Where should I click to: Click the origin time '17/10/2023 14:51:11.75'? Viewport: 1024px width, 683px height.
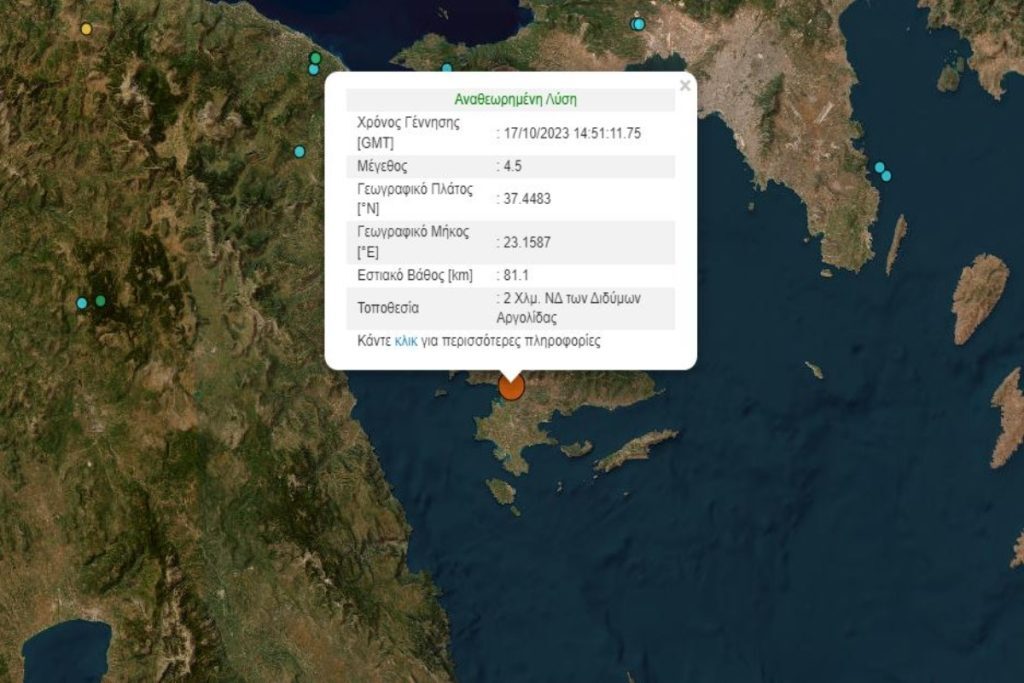click(572, 133)
